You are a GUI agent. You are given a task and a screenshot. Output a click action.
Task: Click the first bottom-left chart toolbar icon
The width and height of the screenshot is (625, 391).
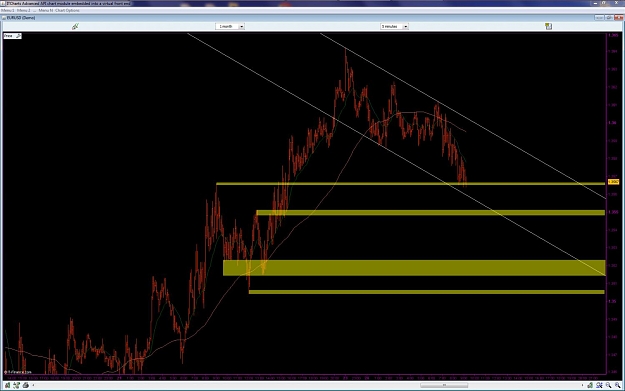pyautogui.click(x=8, y=385)
